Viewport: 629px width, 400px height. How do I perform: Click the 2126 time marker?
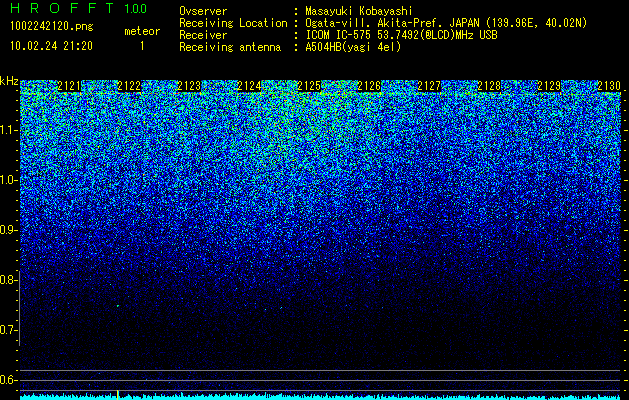(x=369, y=86)
